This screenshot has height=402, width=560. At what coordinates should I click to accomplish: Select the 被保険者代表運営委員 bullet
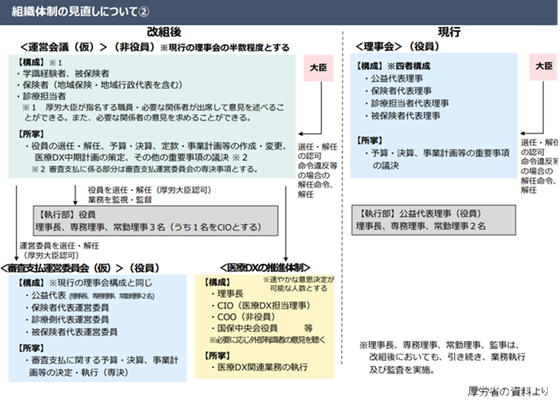point(71,332)
